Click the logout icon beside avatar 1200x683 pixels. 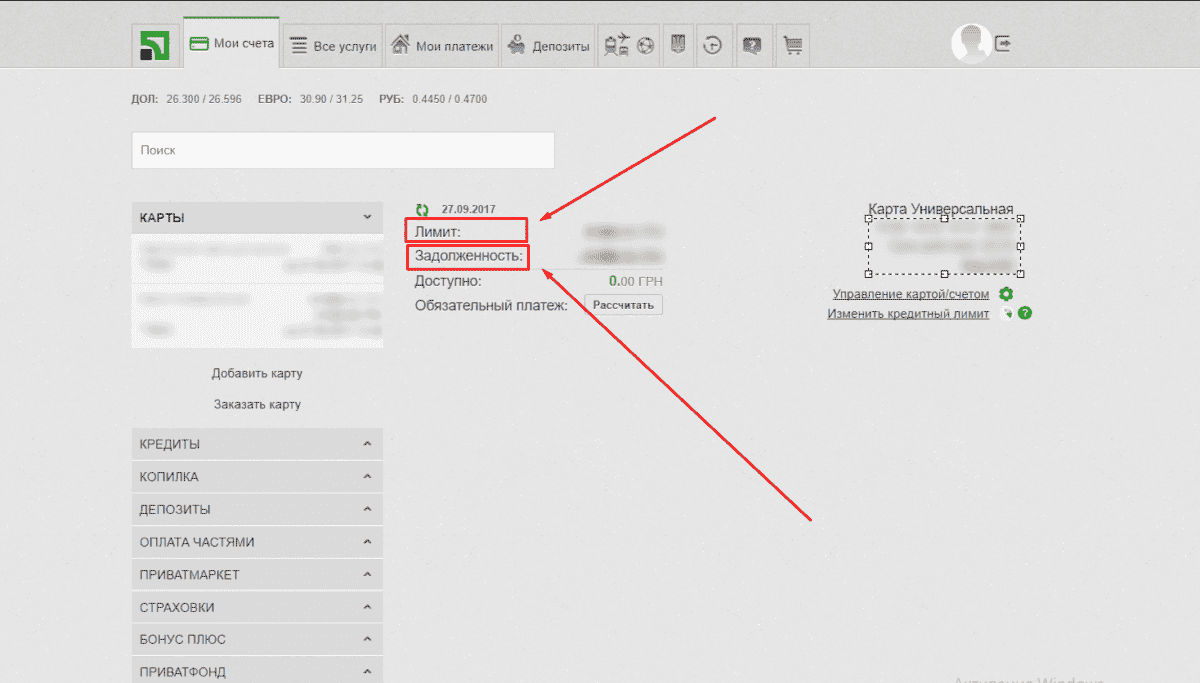coord(1002,44)
